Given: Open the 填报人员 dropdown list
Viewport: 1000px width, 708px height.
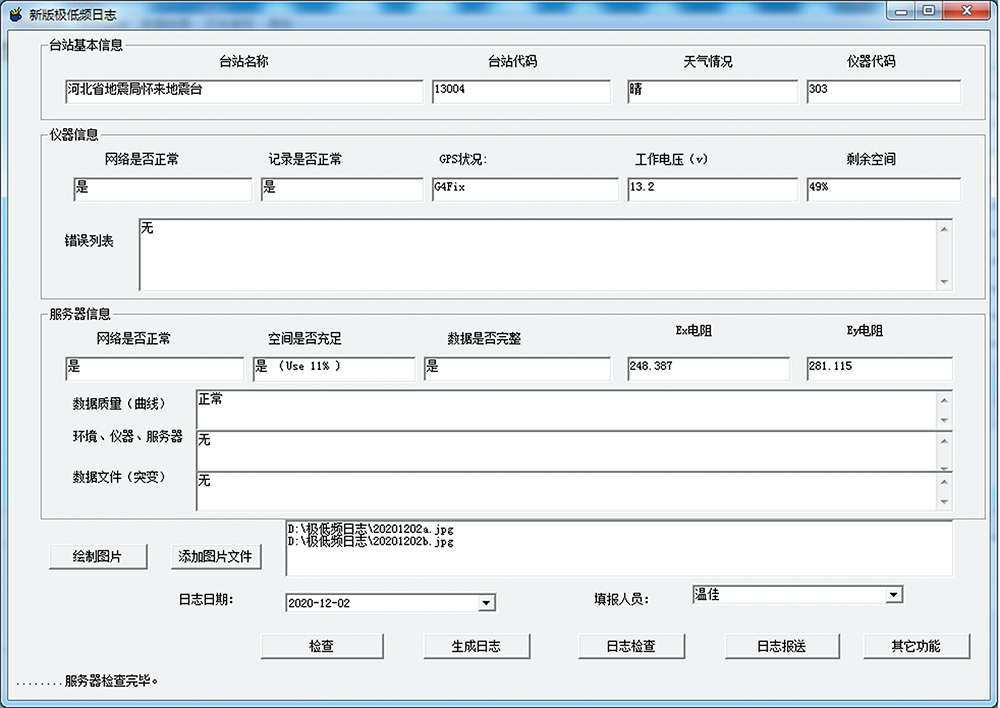Looking at the screenshot, I should point(893,595).
